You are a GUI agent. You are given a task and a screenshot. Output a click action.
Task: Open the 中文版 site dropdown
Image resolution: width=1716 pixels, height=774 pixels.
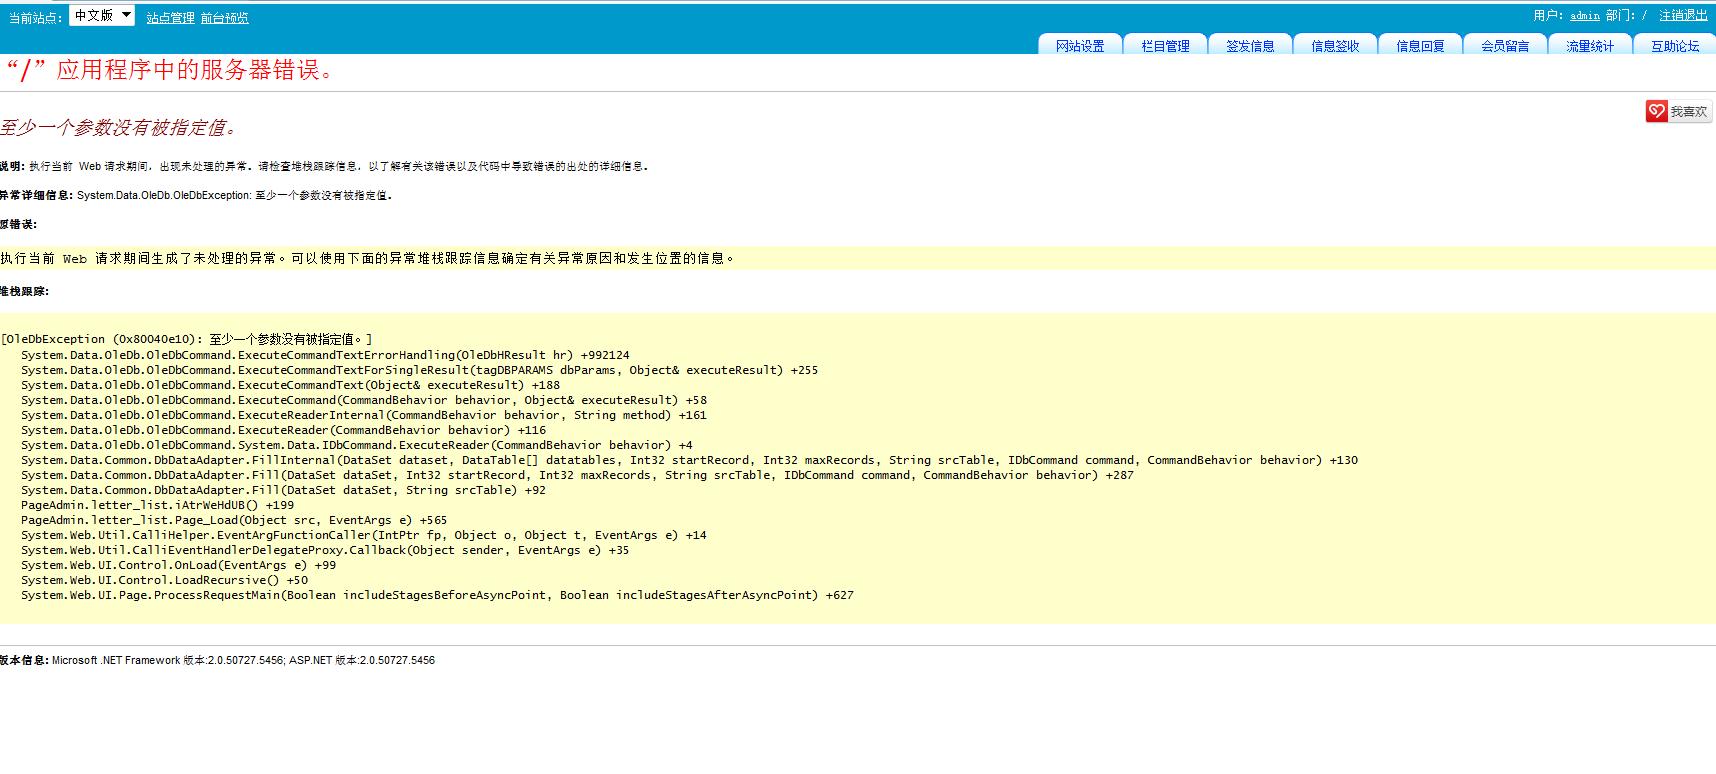(x=101, y=16)
